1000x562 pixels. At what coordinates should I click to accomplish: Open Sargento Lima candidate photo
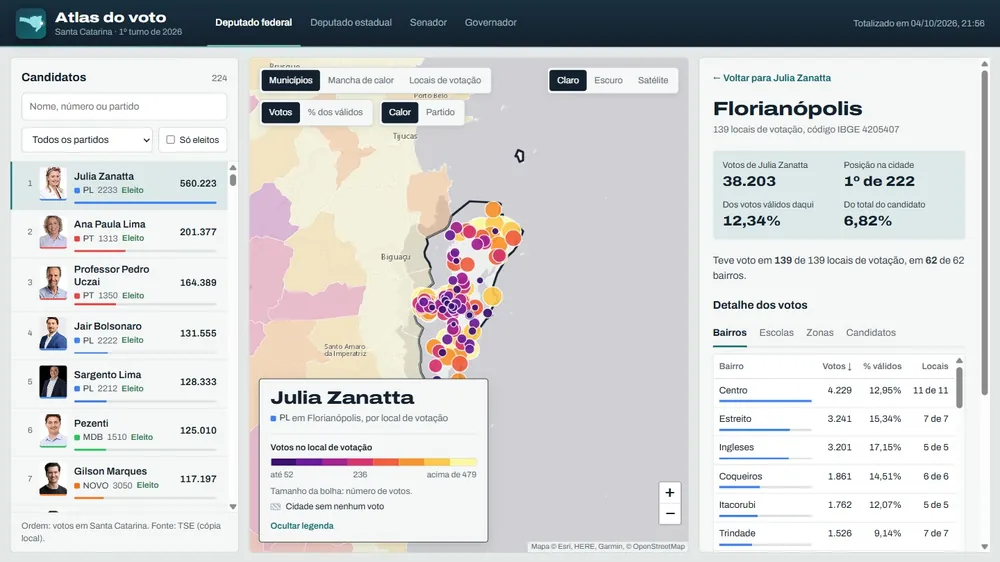pos(53,382)
